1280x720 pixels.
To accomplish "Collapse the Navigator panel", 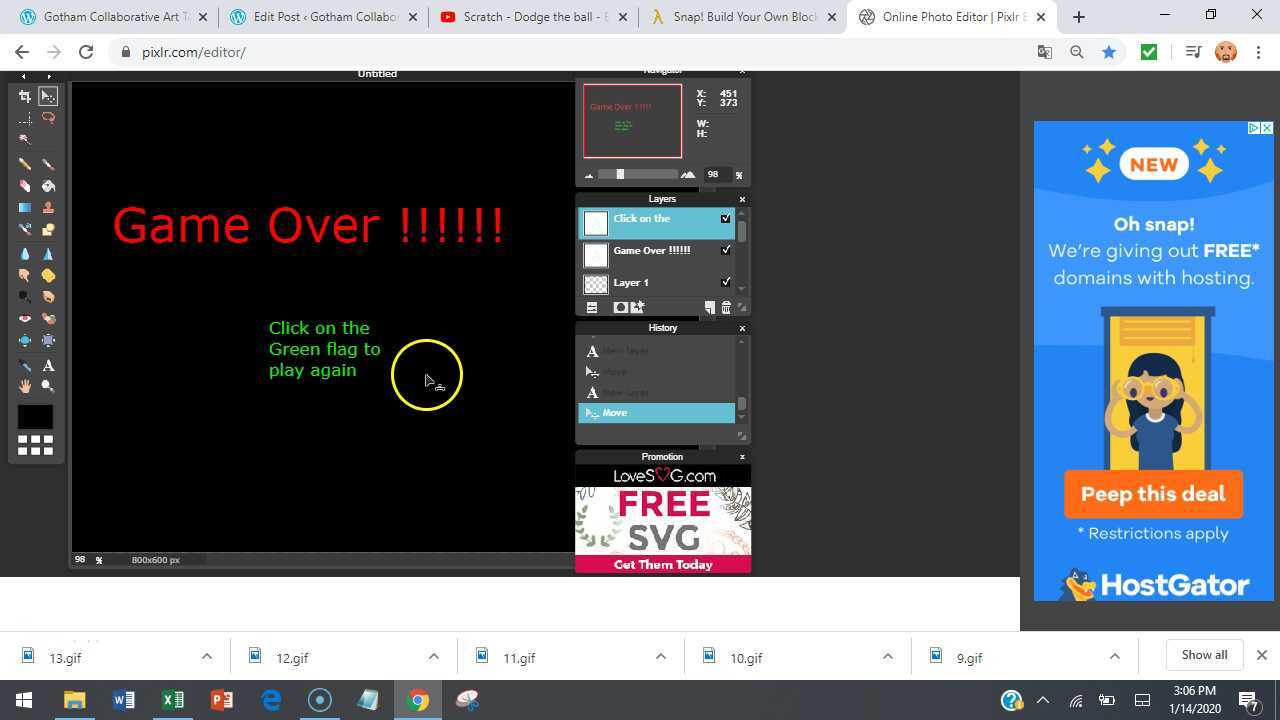I will (742, 71).
